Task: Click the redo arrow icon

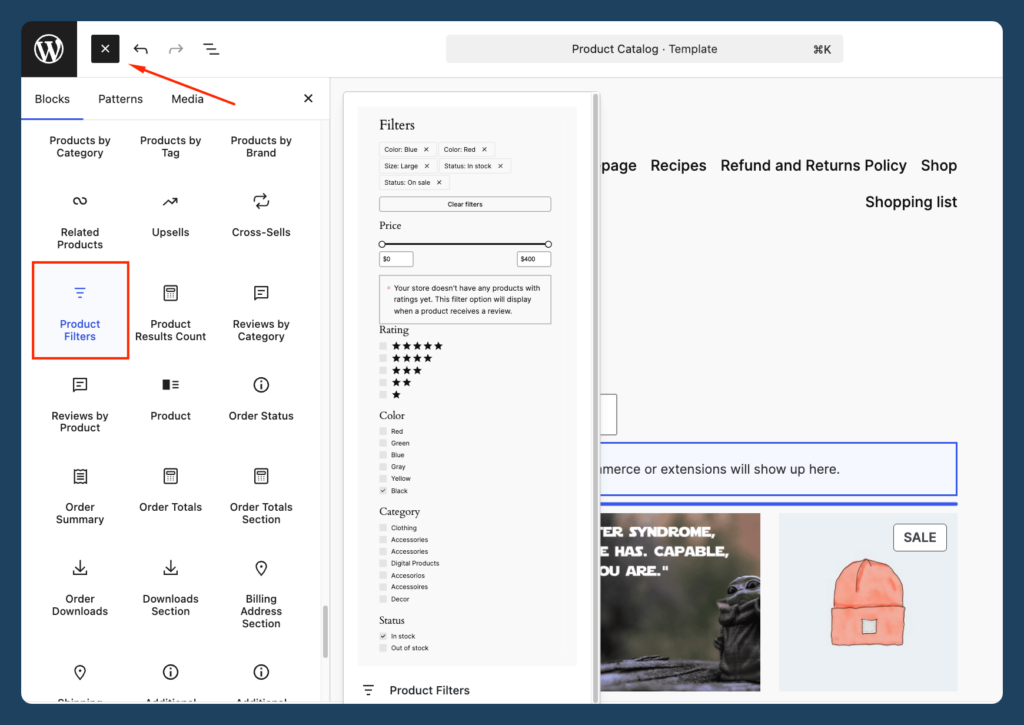Action: coord(176,49)
